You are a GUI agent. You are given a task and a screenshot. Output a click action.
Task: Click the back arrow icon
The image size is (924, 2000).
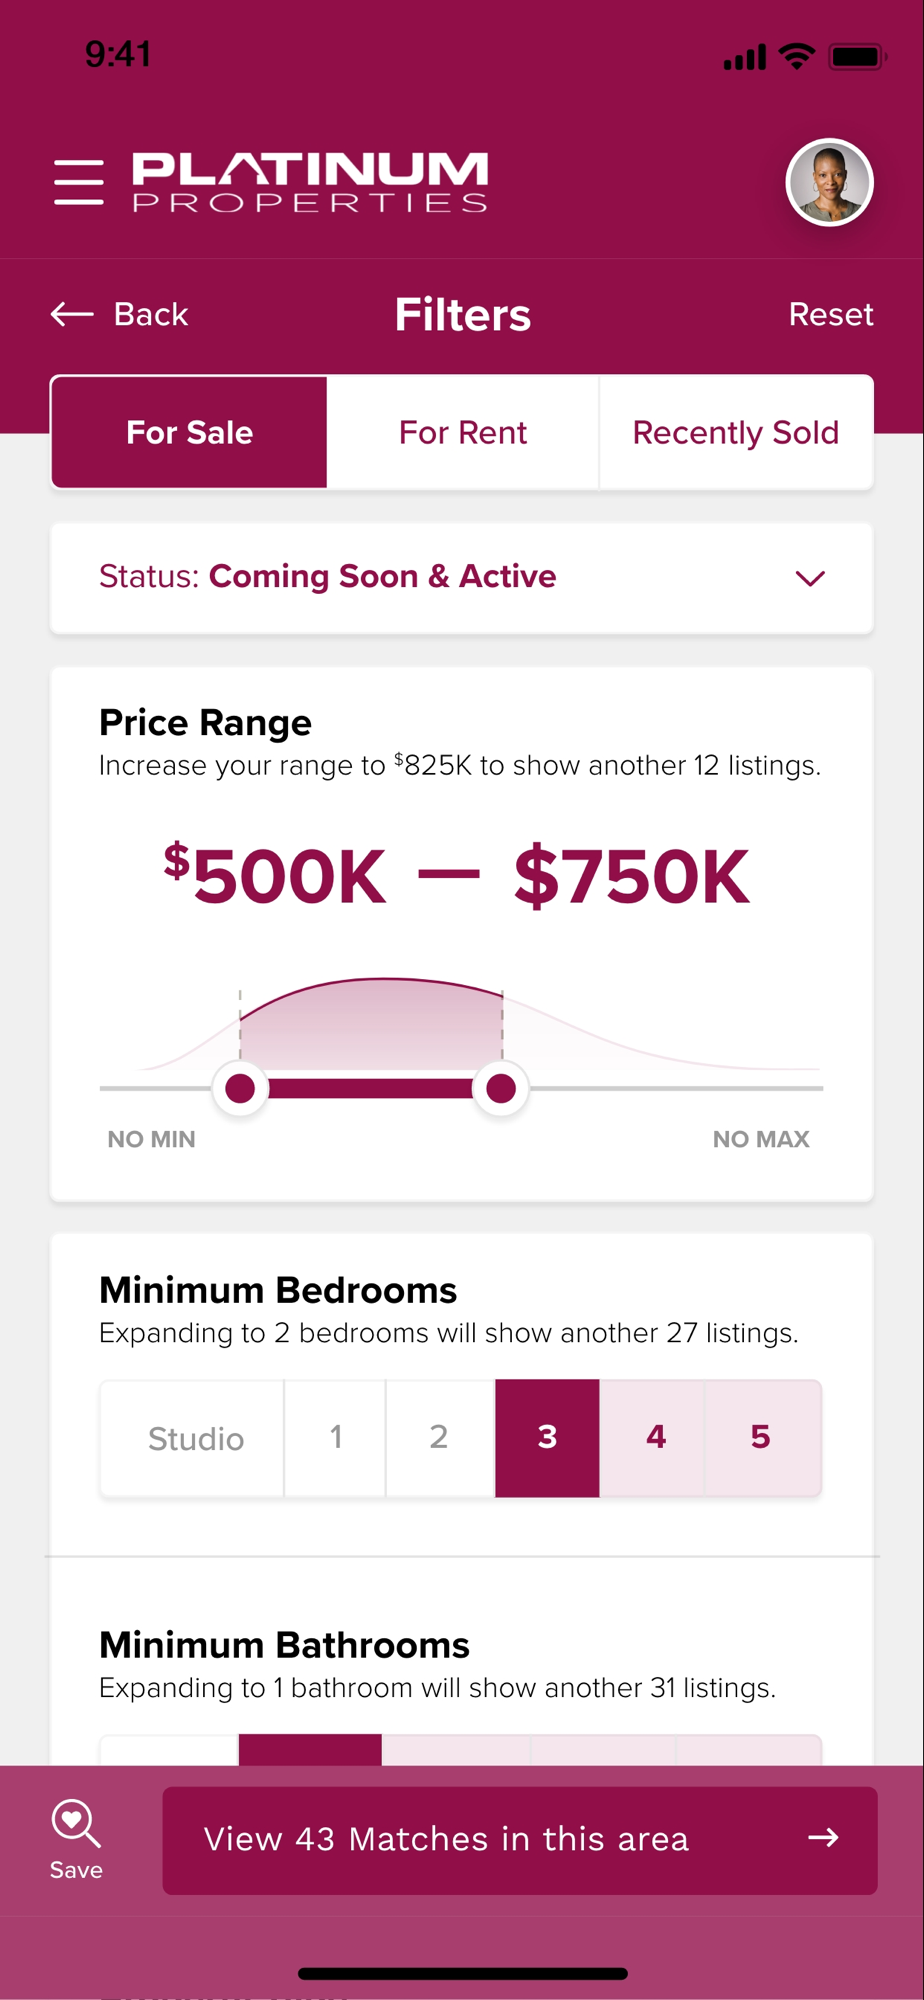(x=72, y=315)
